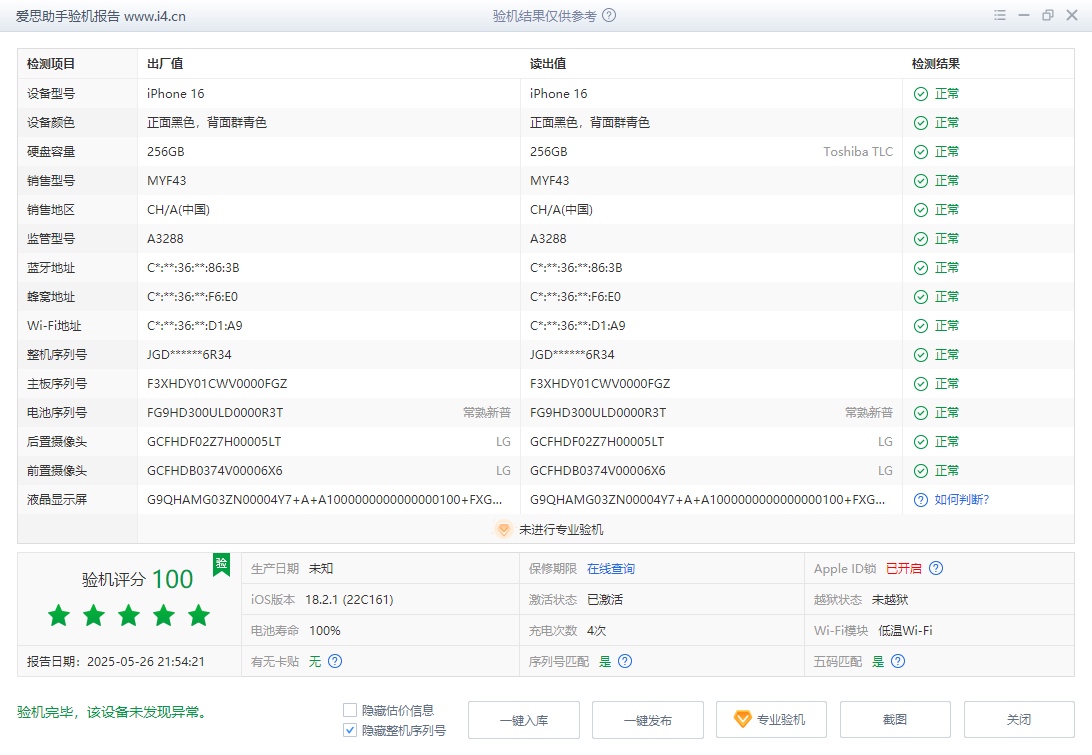Click the 关闭 button
Screen dimensions: 1092x755
[x=1019, y=720]
